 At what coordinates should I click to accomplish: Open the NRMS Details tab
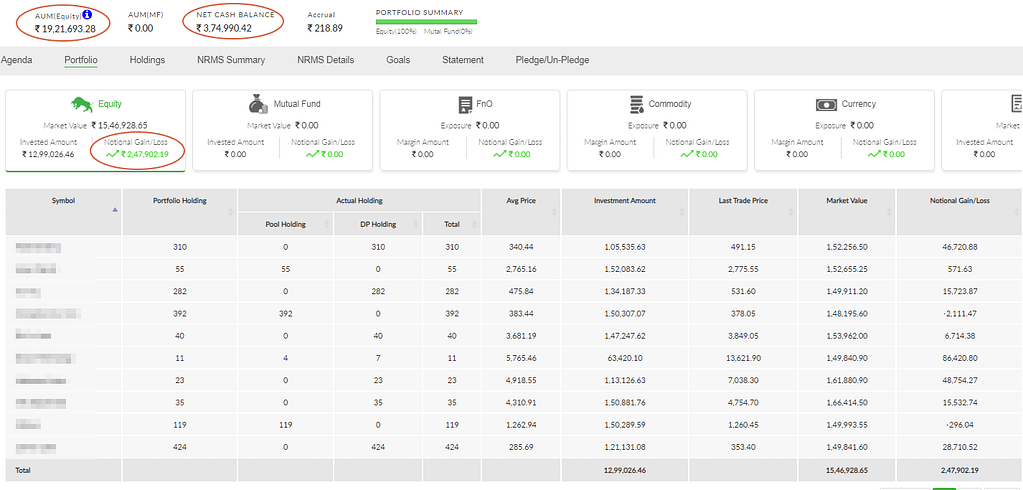326,60
